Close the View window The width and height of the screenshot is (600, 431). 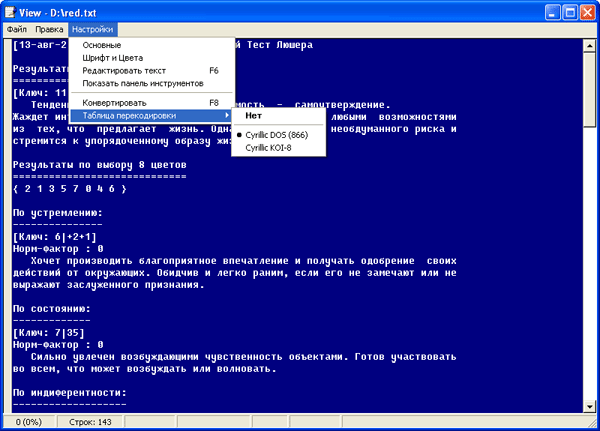(x=587, y=13)
